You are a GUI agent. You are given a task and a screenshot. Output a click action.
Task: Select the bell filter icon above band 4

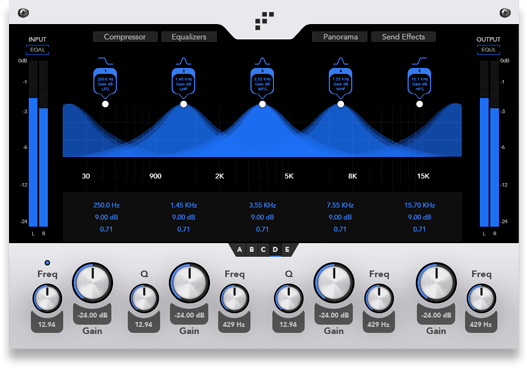click(340, 61)
